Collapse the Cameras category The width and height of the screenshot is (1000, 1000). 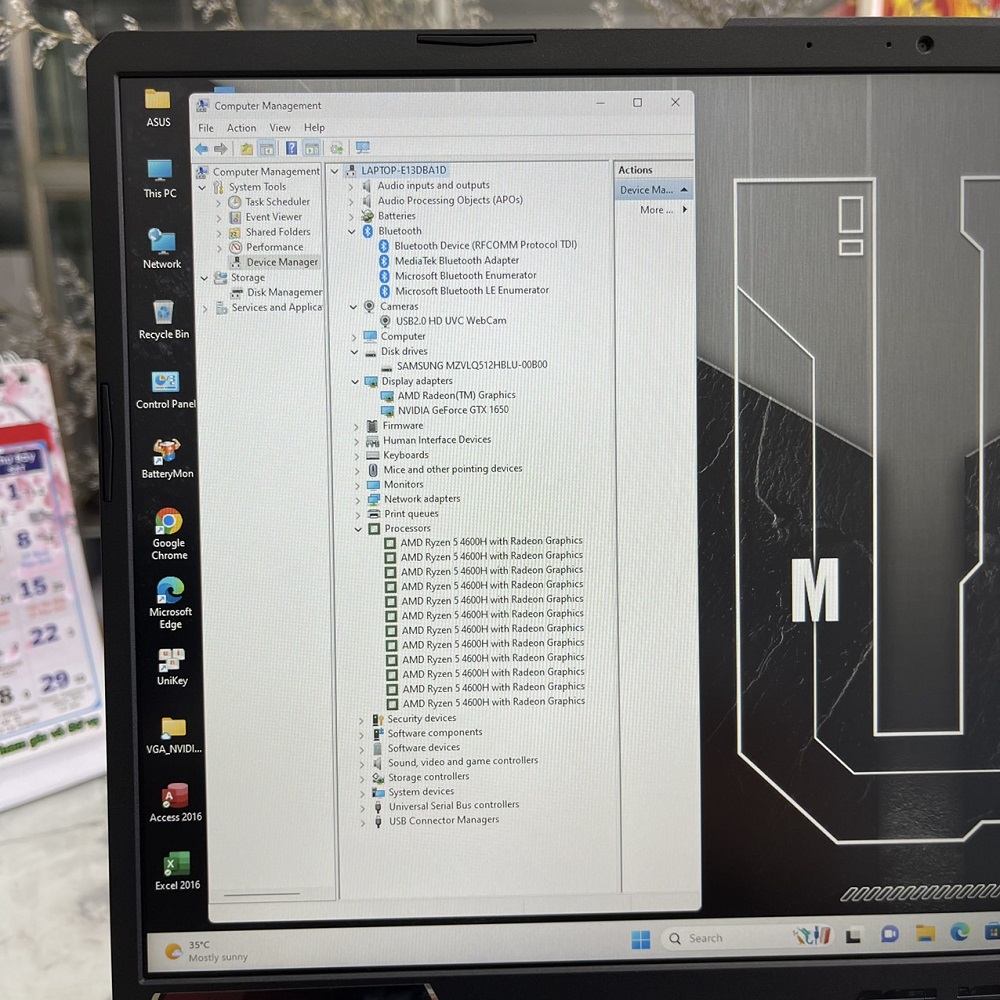click(353, 307)
